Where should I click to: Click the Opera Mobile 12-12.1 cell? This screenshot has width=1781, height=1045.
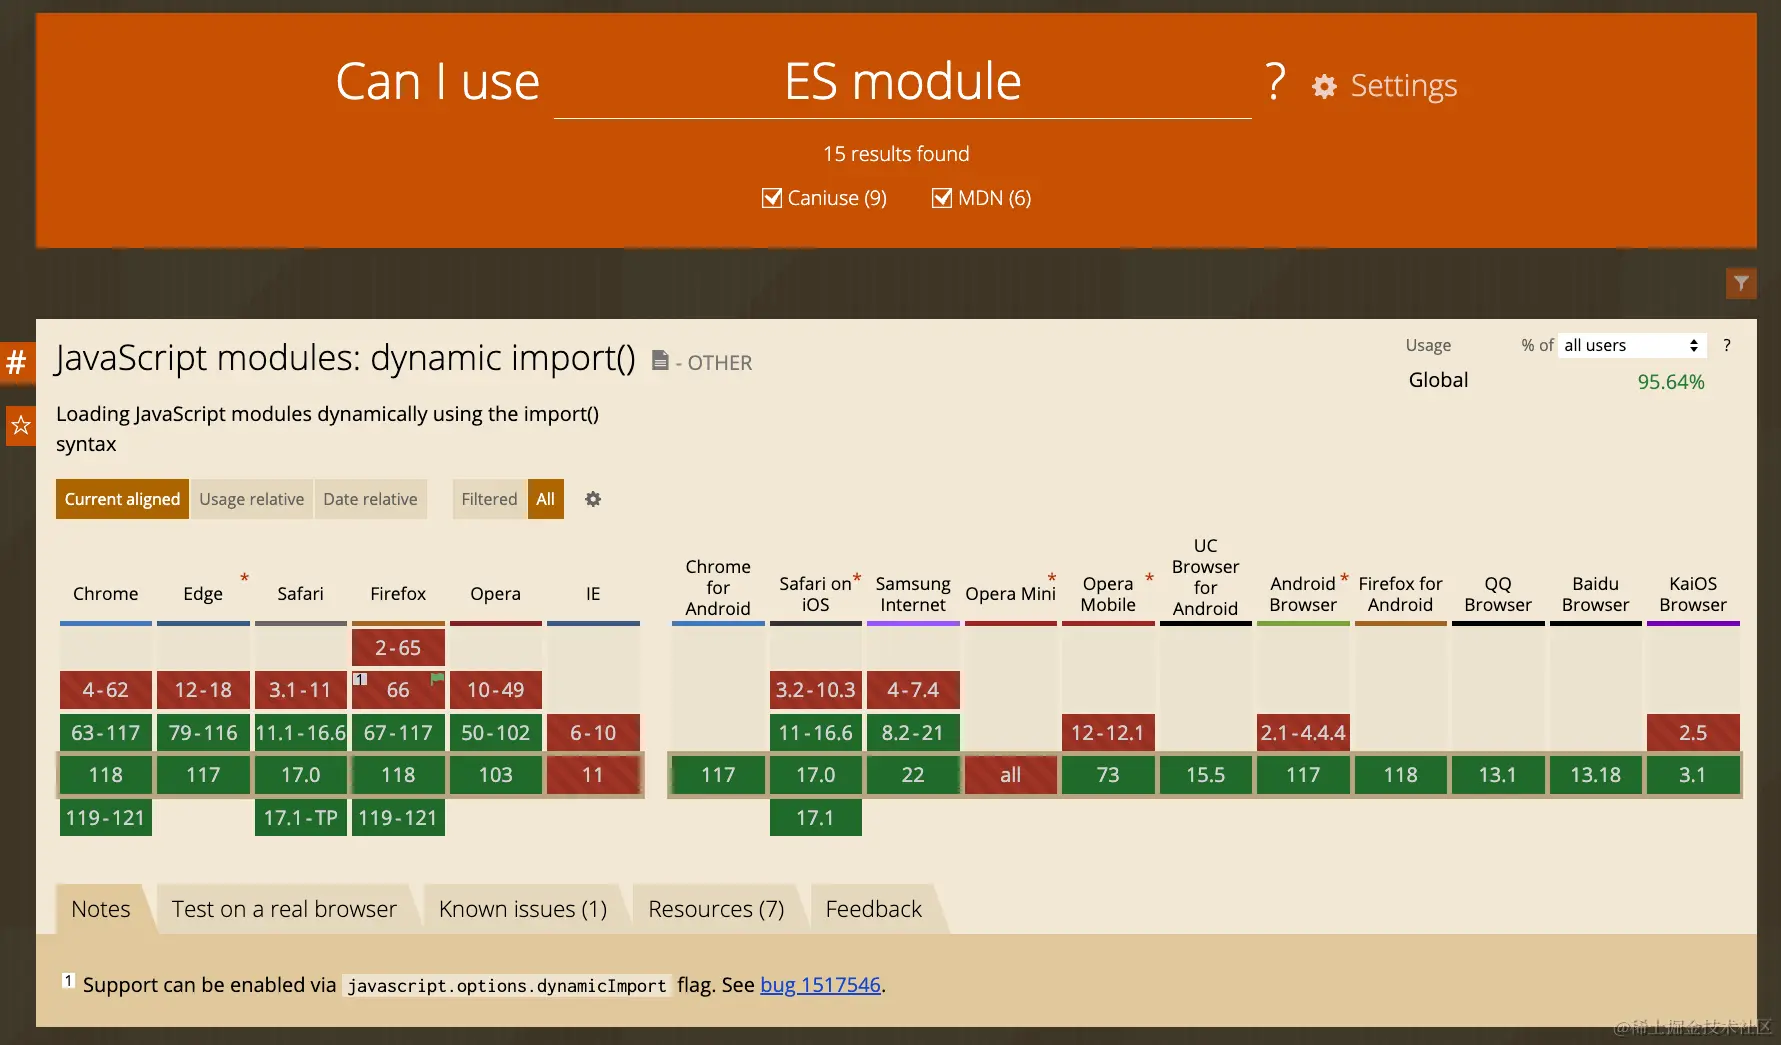(1108, 733)
